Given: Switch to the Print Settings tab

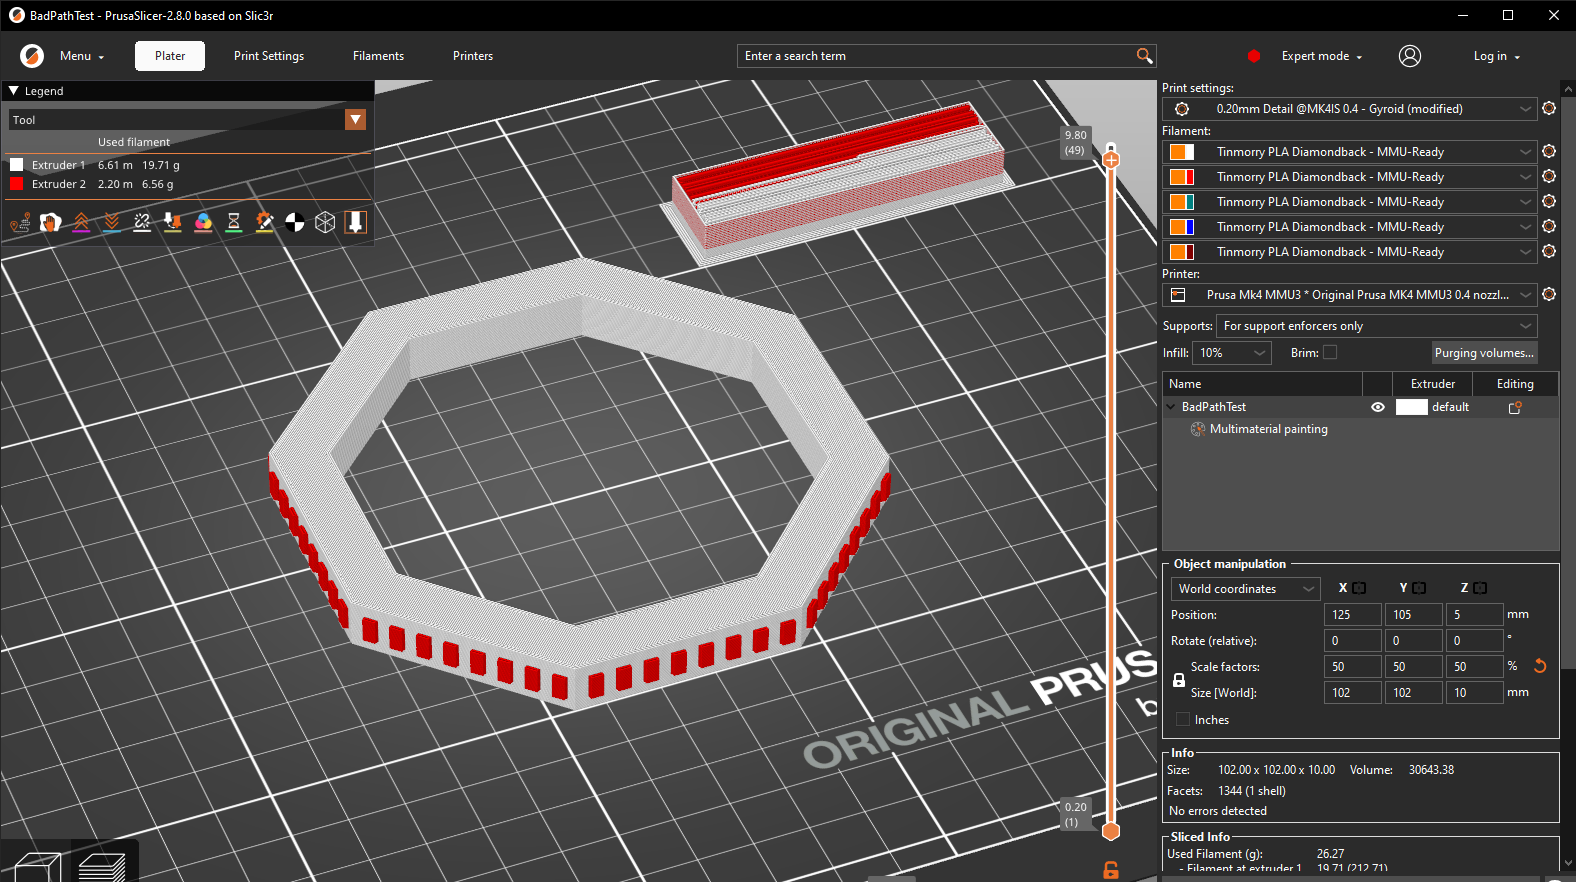Looking at the screenshot, I should (x=269, y=56).
